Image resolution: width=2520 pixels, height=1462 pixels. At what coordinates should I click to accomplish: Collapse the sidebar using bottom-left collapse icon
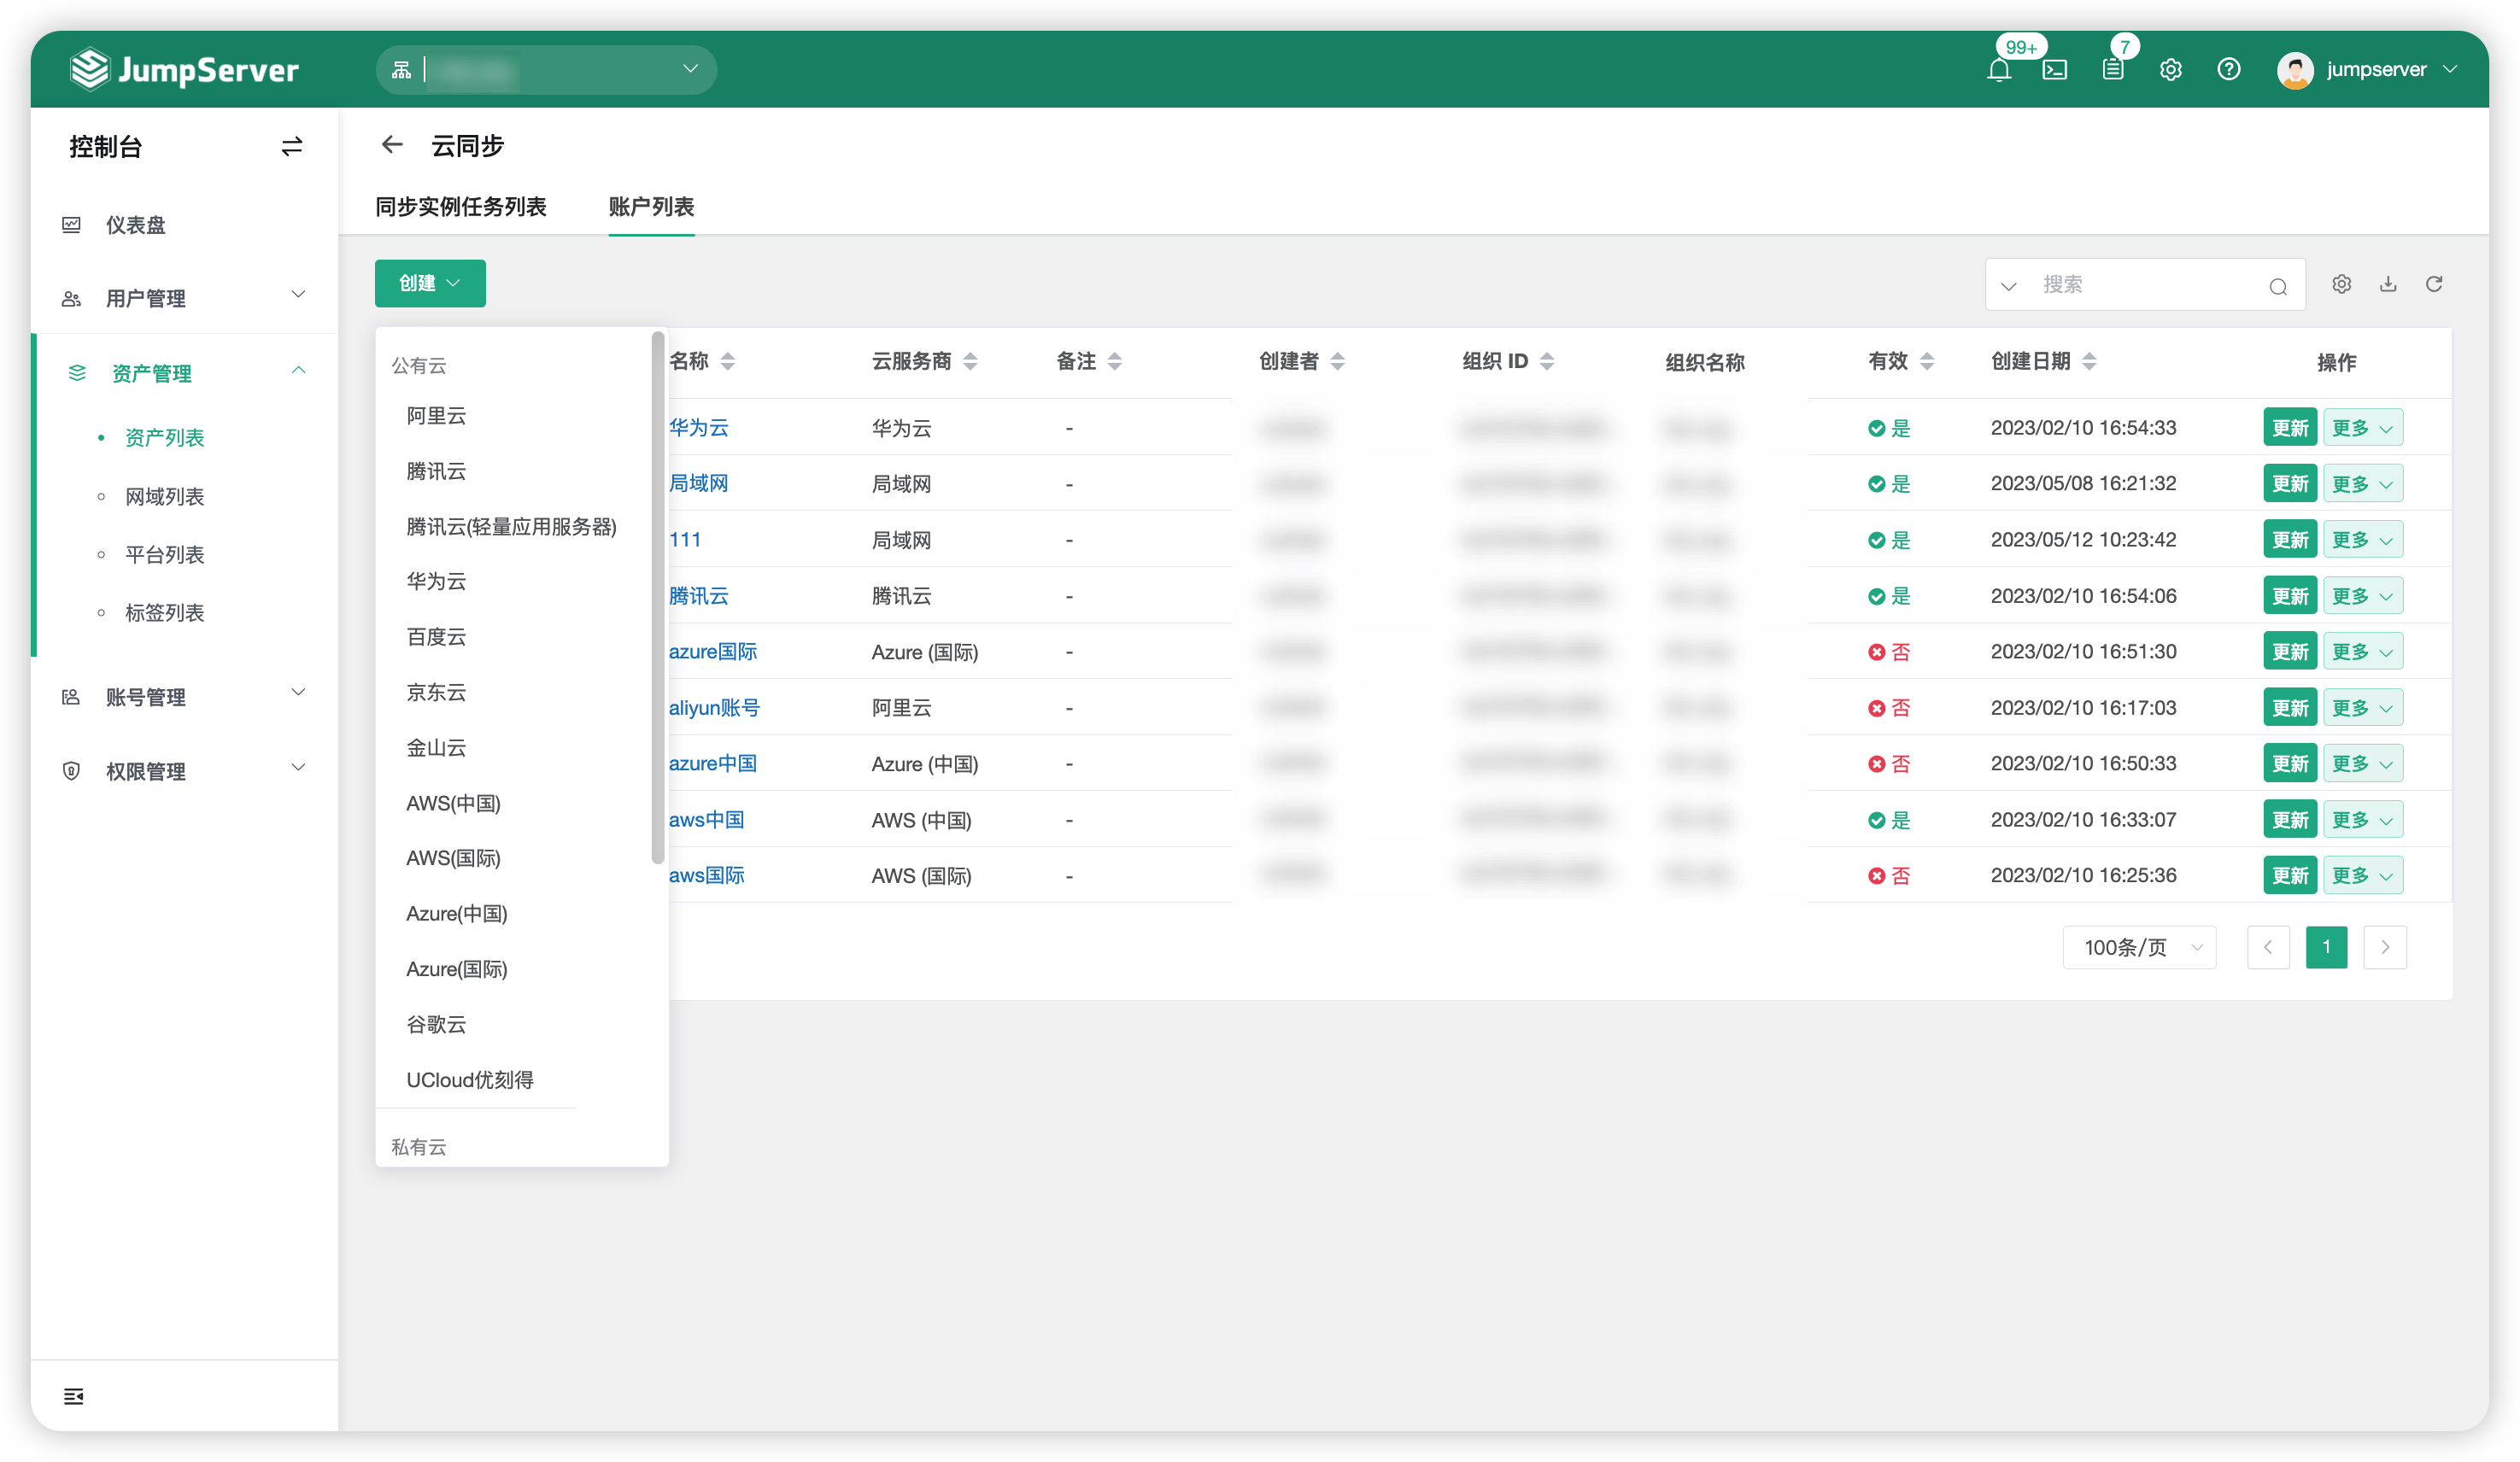click(x=73, y=1397)
